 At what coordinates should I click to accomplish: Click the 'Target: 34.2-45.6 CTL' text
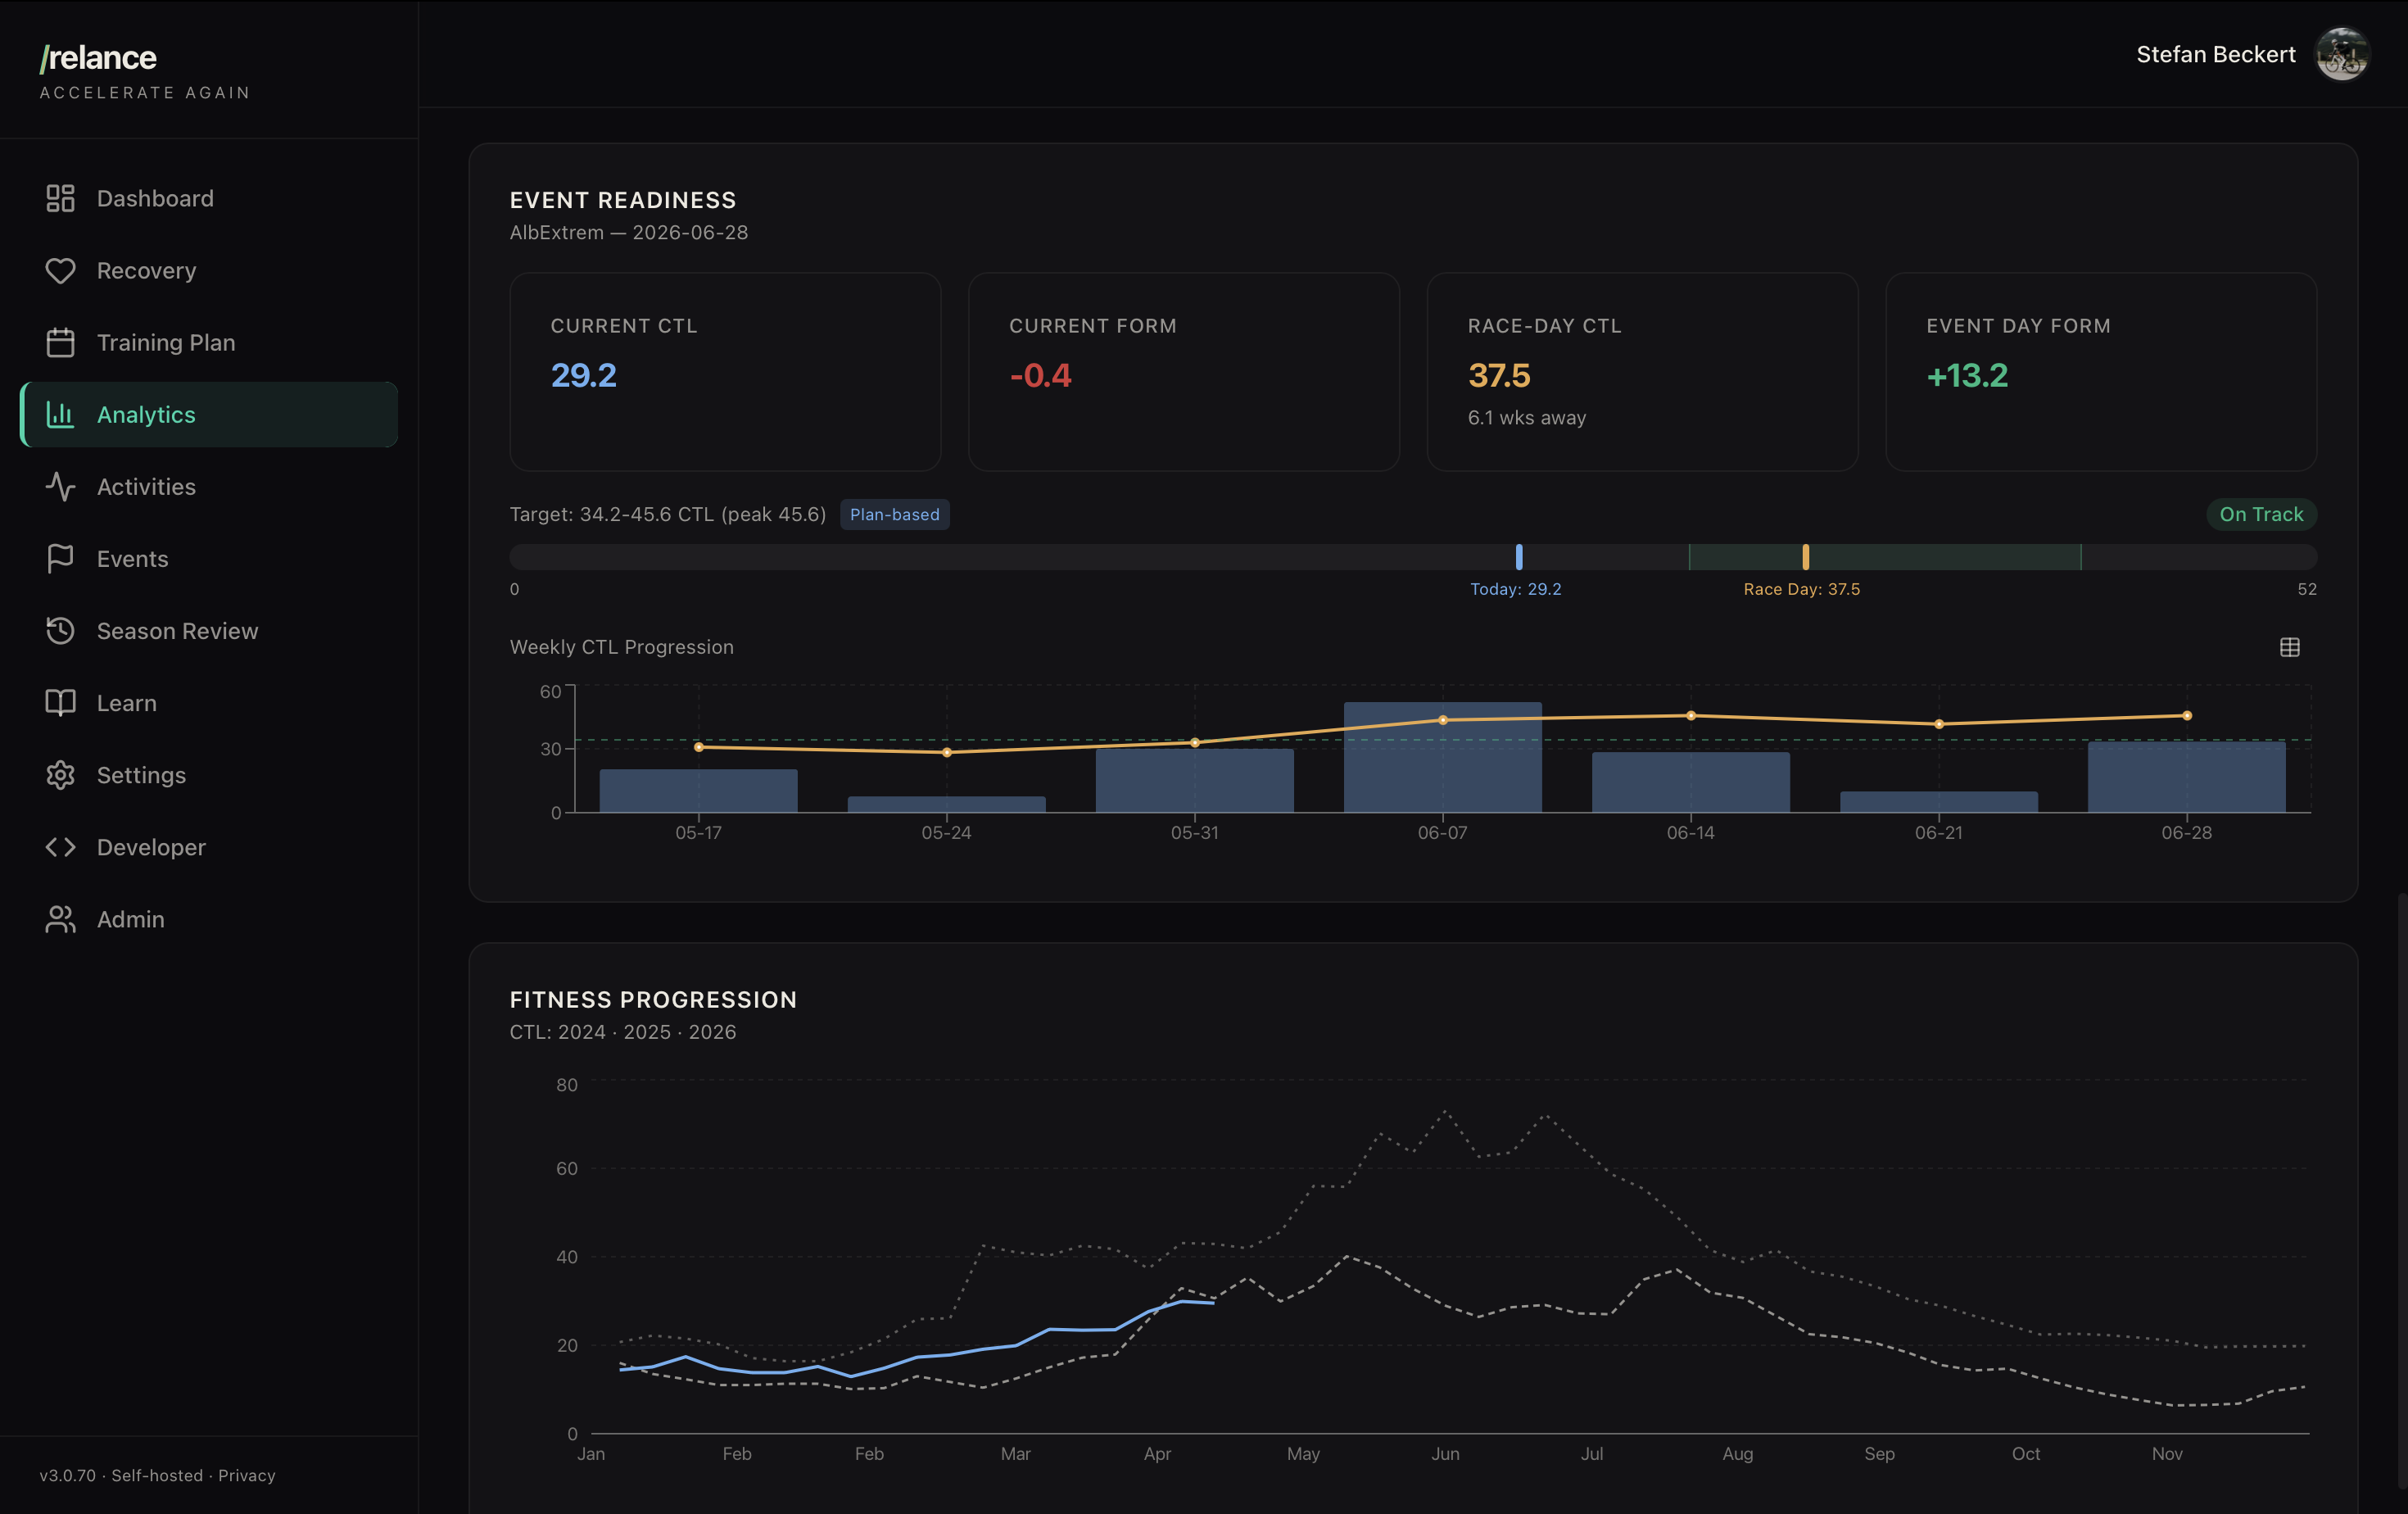click(667, 514)
